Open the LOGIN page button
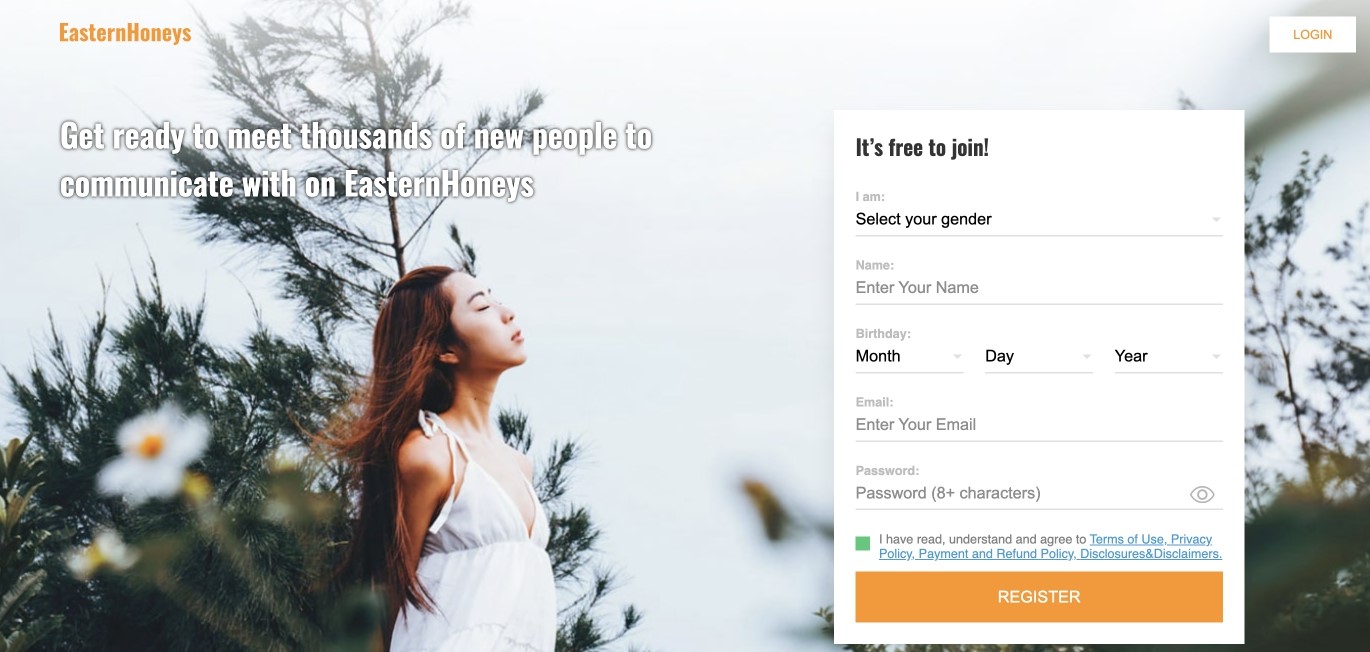Viewport: 1370px width, 652px height. (x=1312, y=34)
